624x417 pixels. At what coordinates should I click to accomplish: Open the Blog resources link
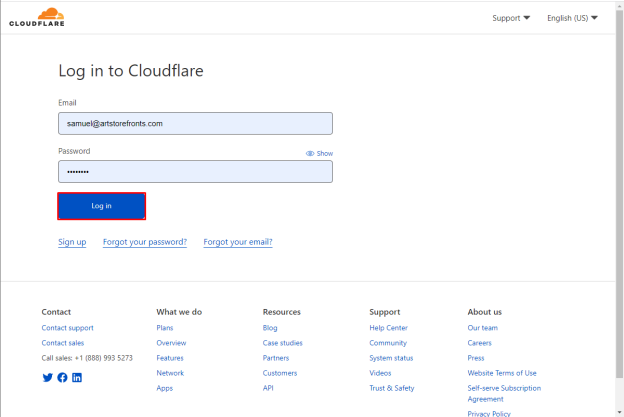click(x=270, y=328)
